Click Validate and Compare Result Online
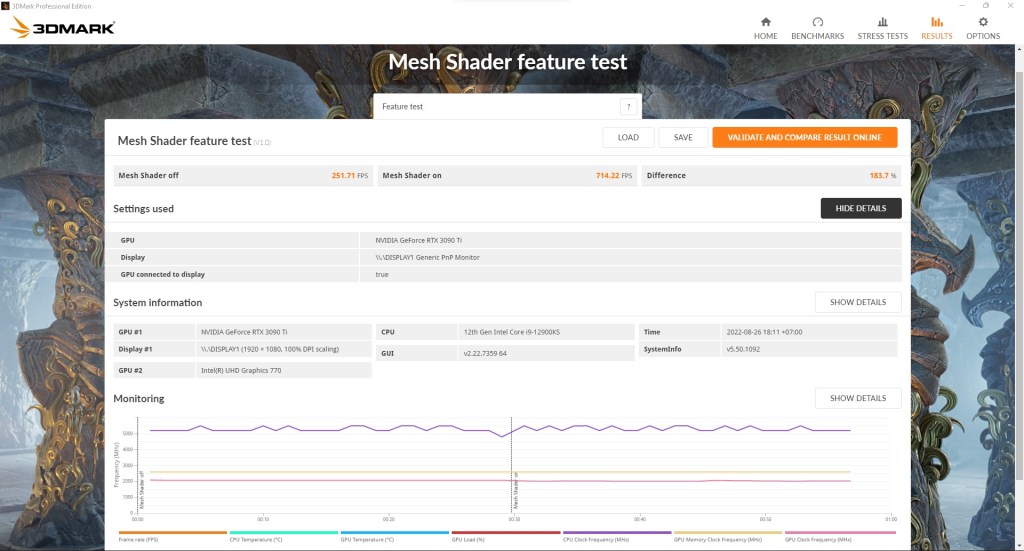This screenshot has height=551, width=1024. pos(805,137)
